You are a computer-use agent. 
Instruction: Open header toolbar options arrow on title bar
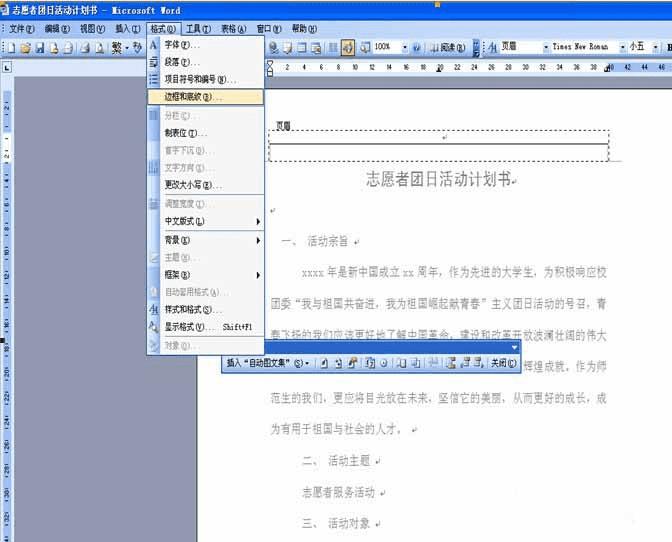click(514, 347)
